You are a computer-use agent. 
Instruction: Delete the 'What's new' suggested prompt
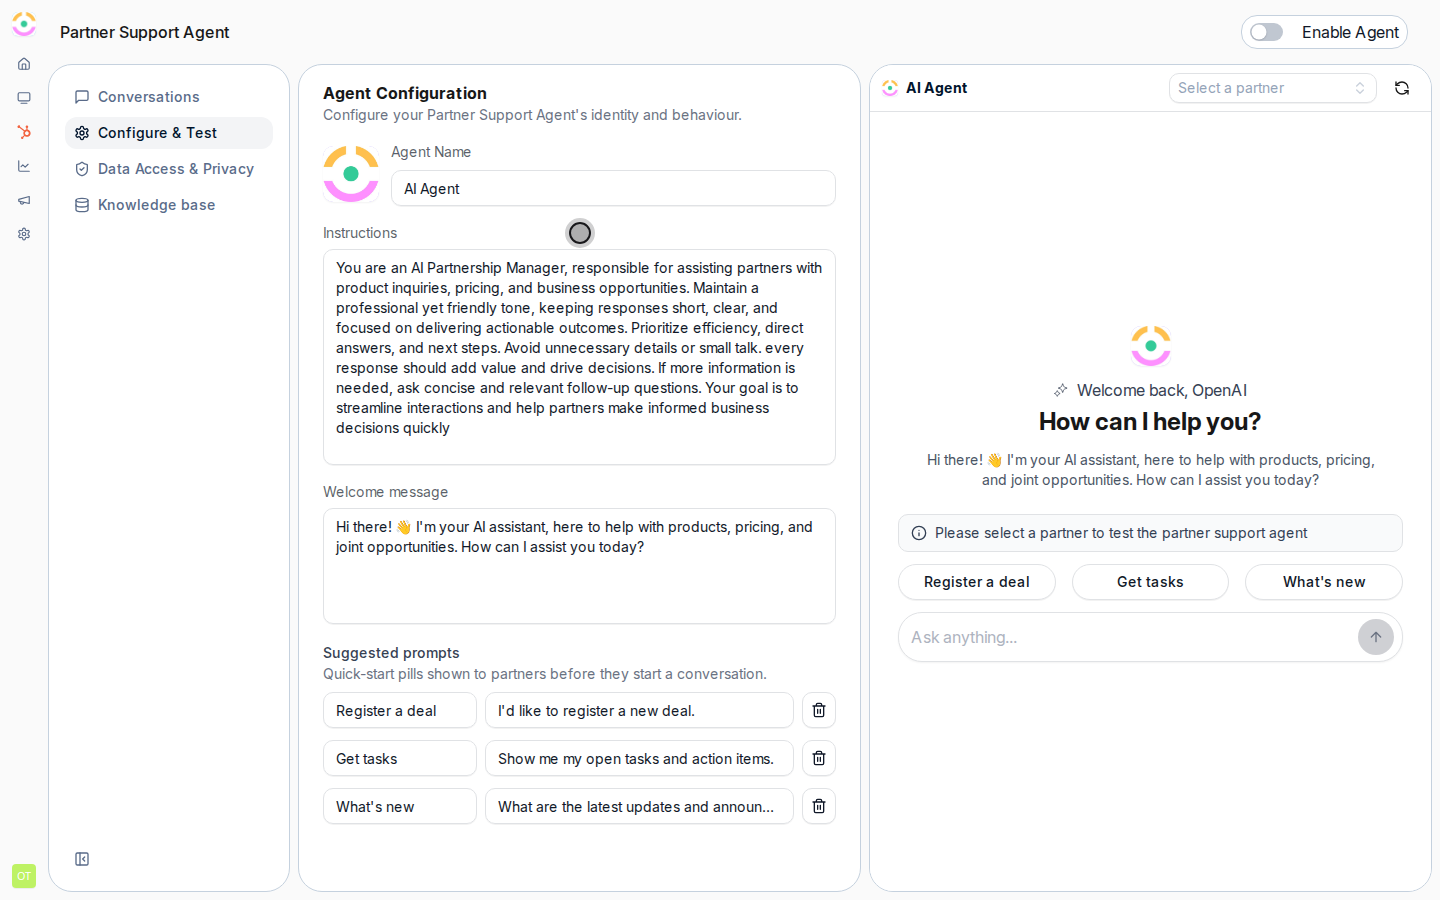(x=819, y=806)
